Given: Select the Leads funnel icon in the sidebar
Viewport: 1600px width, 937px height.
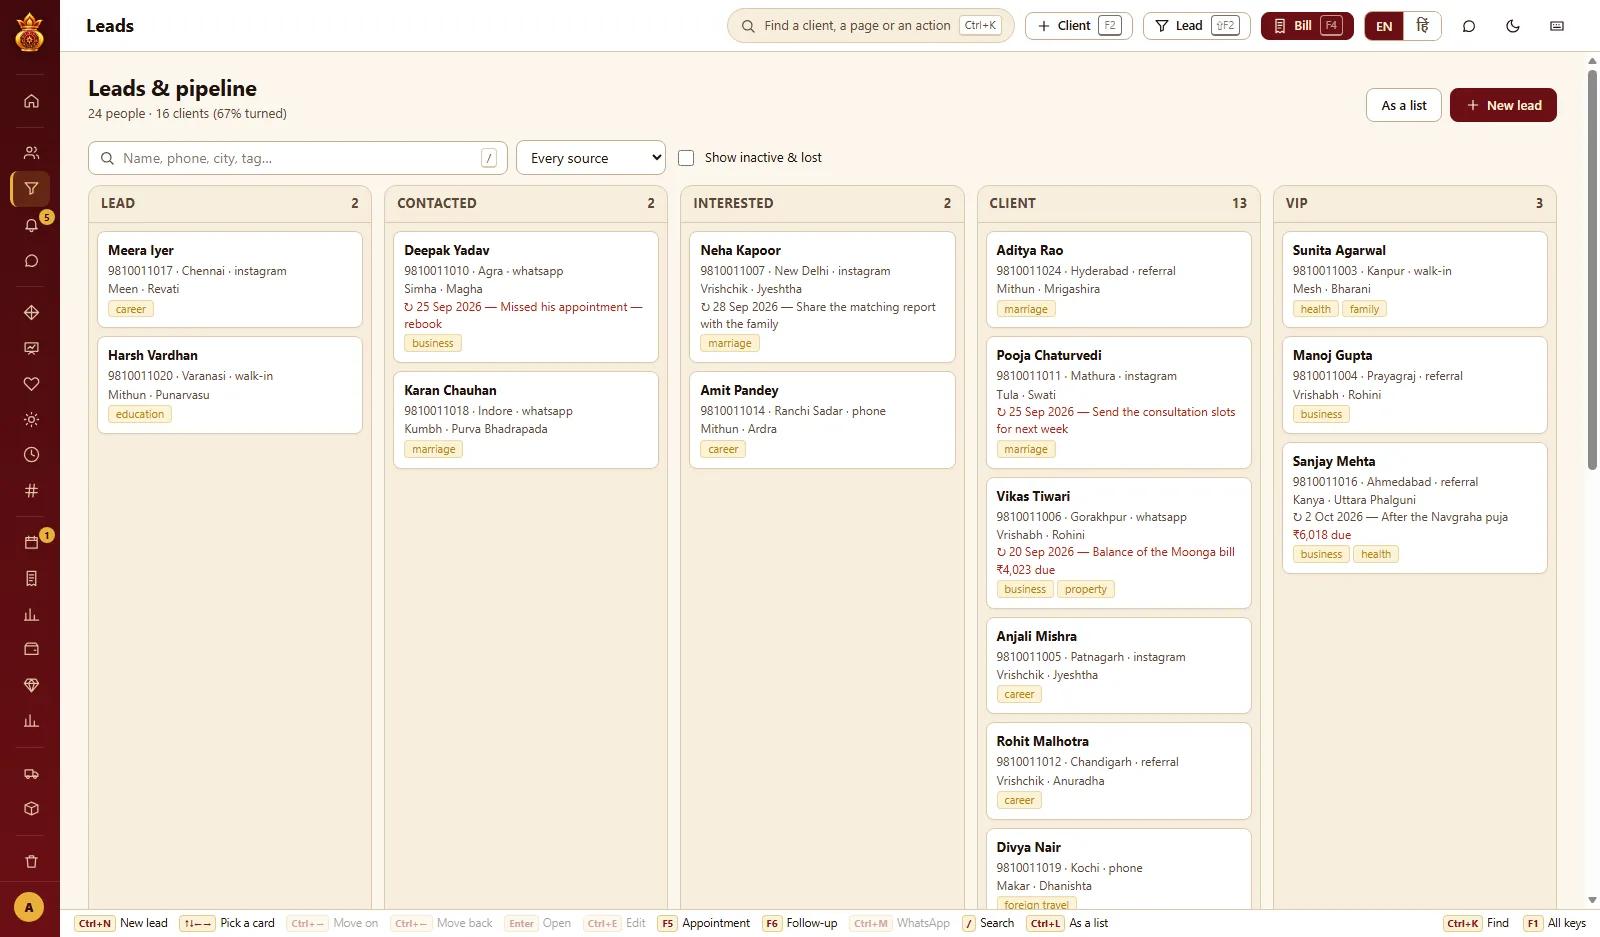Looking at the screenshot, I should click(x=31, y=188).
